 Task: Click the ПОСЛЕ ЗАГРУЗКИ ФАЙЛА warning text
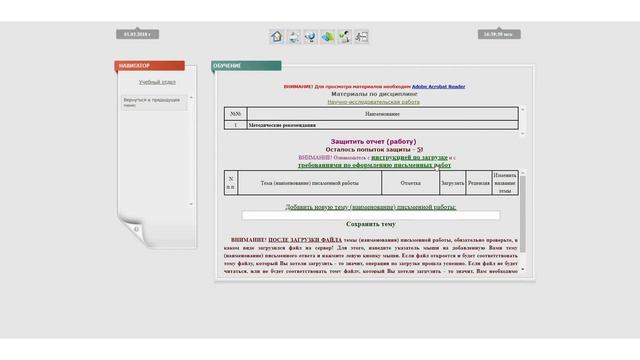click(x=305, y=240)
